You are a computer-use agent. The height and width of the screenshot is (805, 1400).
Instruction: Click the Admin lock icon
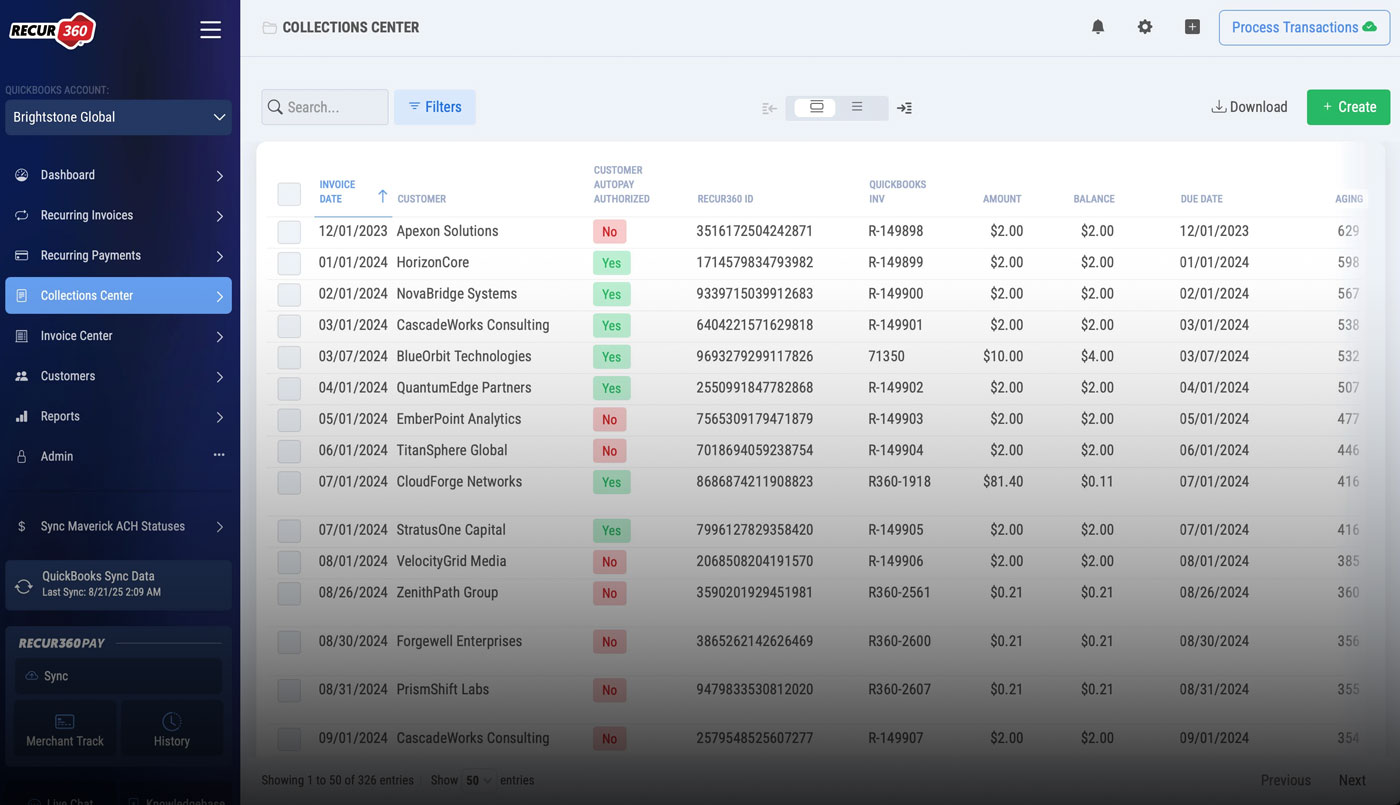(x=22, y=456)
